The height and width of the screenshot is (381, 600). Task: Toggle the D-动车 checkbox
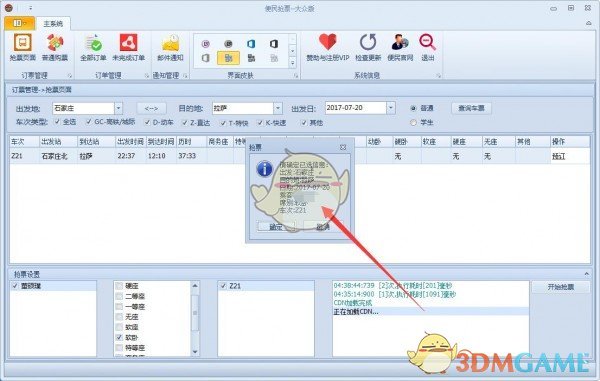(147, 122)
